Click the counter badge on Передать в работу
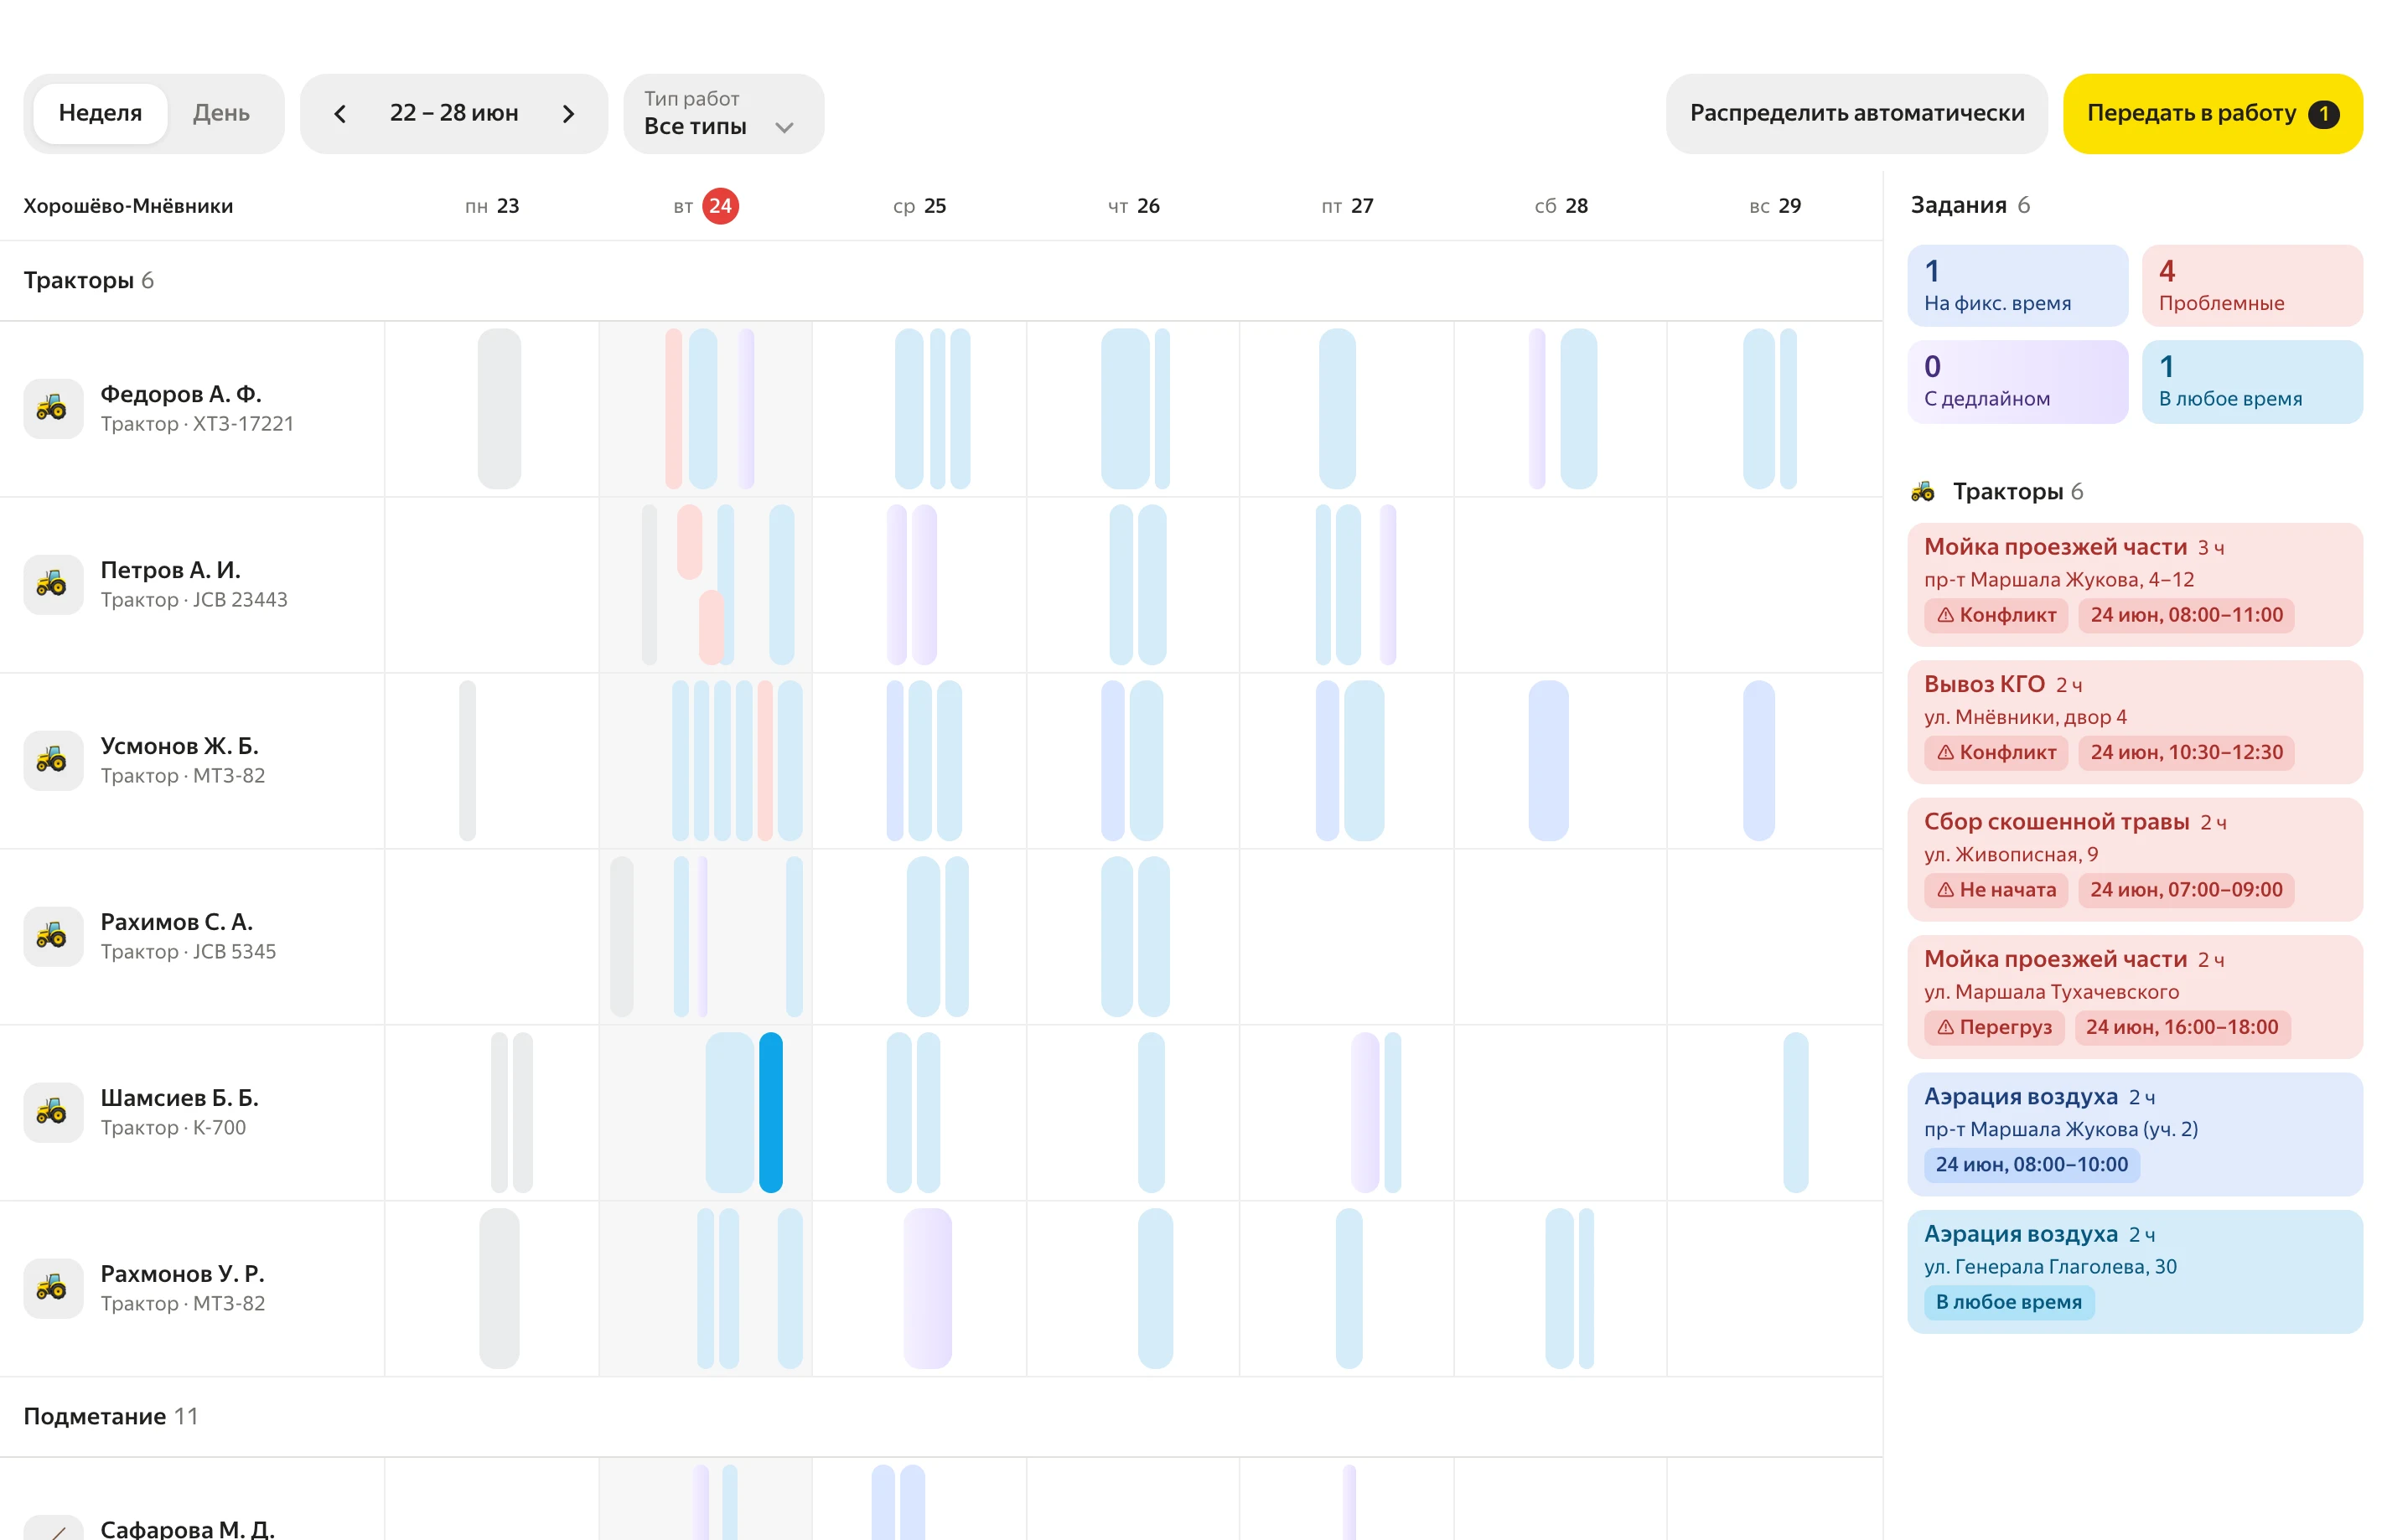Screen dimensions: 2387x1540 pos(2323,114)
